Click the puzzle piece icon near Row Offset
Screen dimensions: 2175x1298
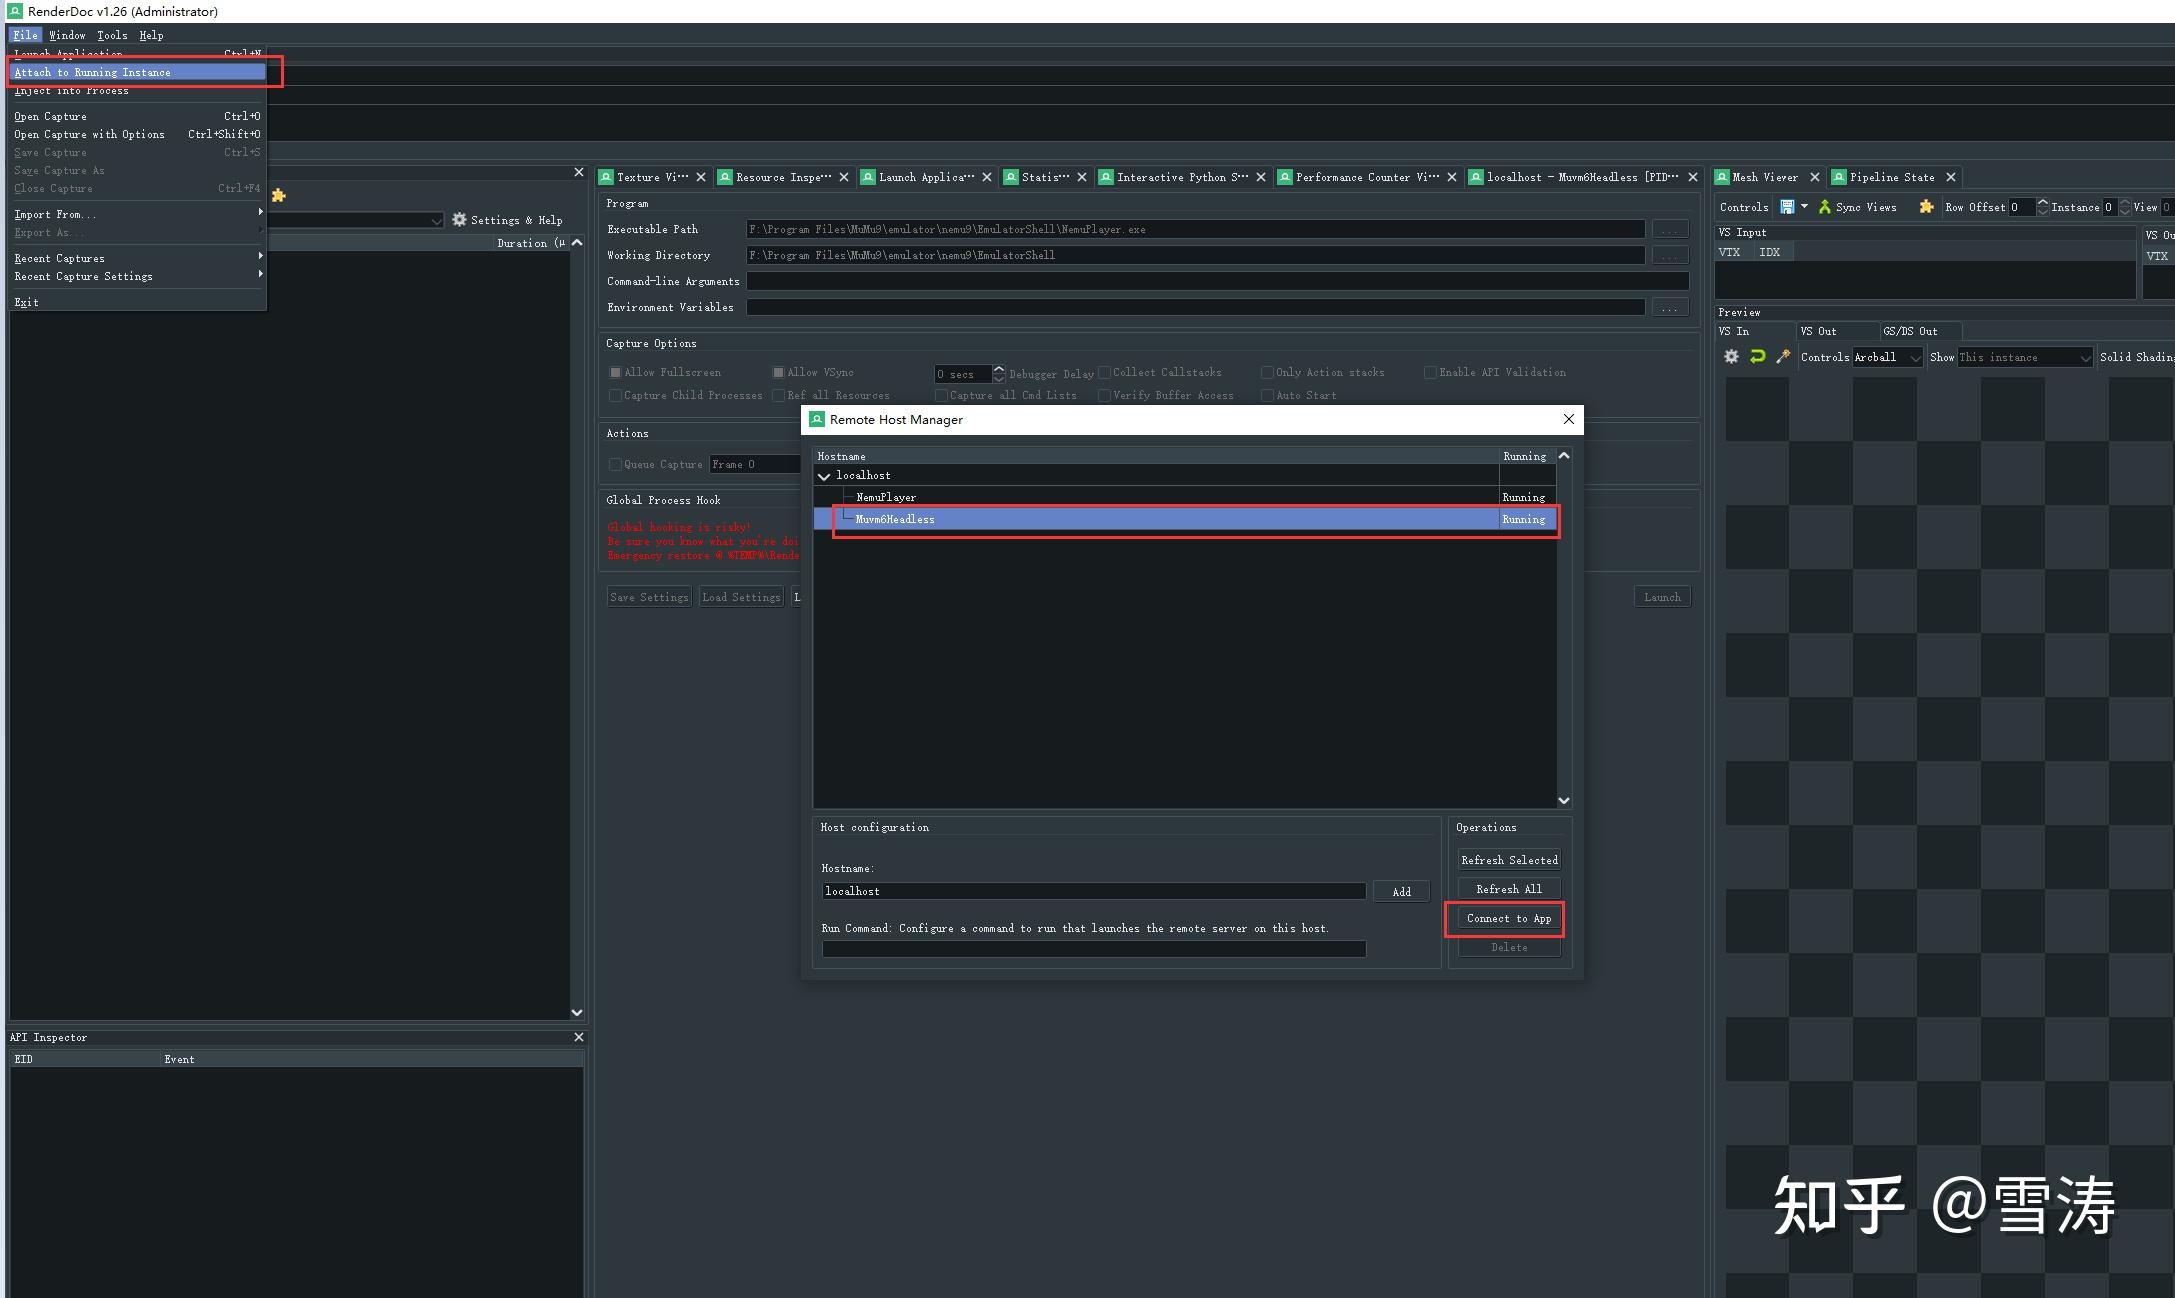pyautogui.click(x=1926, y=207)
